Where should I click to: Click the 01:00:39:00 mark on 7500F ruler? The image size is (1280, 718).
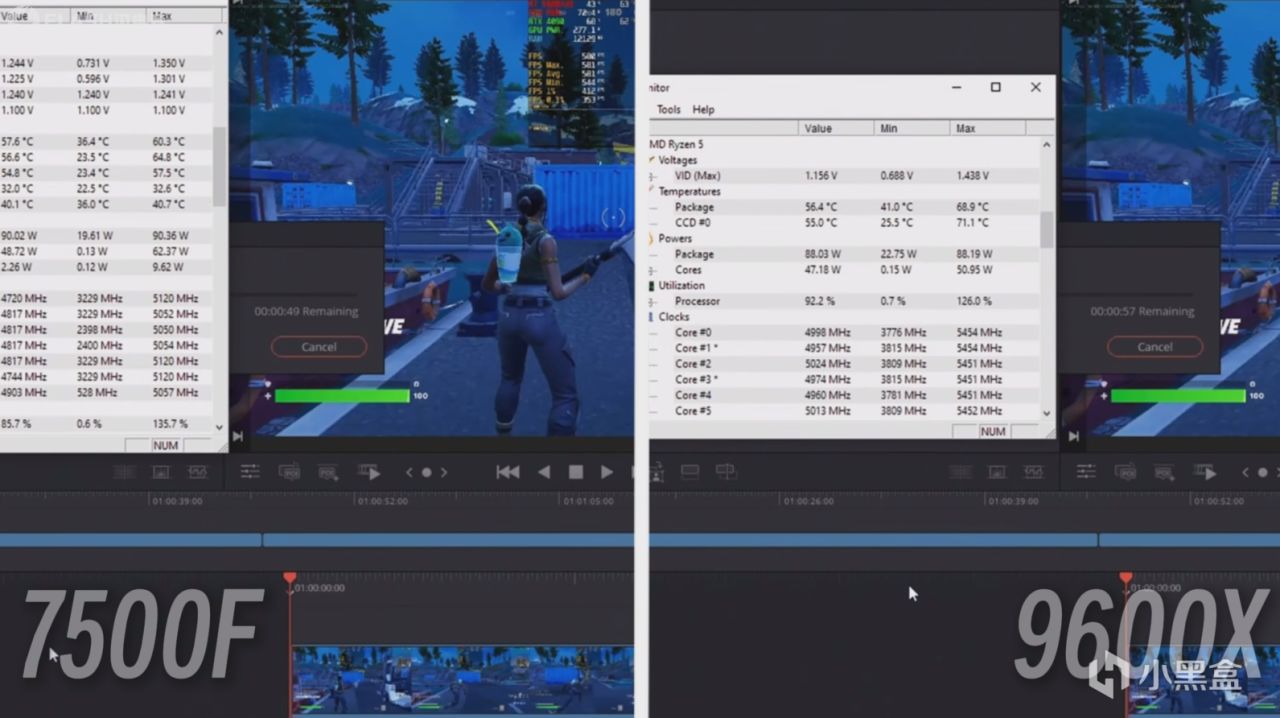point(177,501)
